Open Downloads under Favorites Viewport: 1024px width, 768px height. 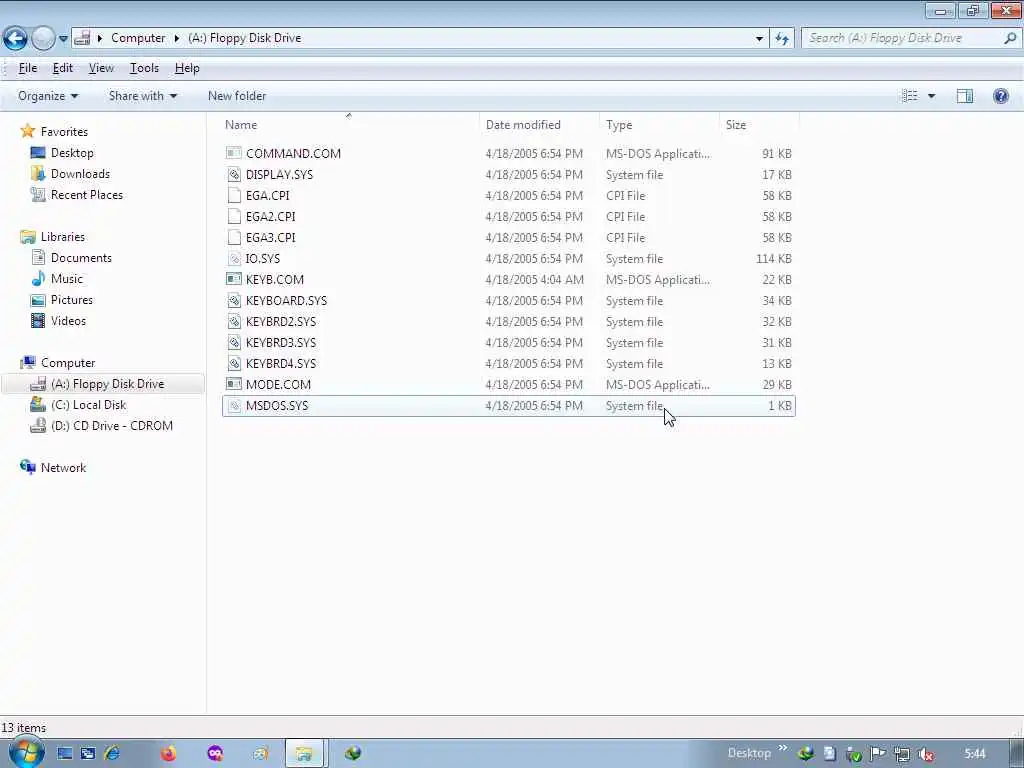(80, 174)
